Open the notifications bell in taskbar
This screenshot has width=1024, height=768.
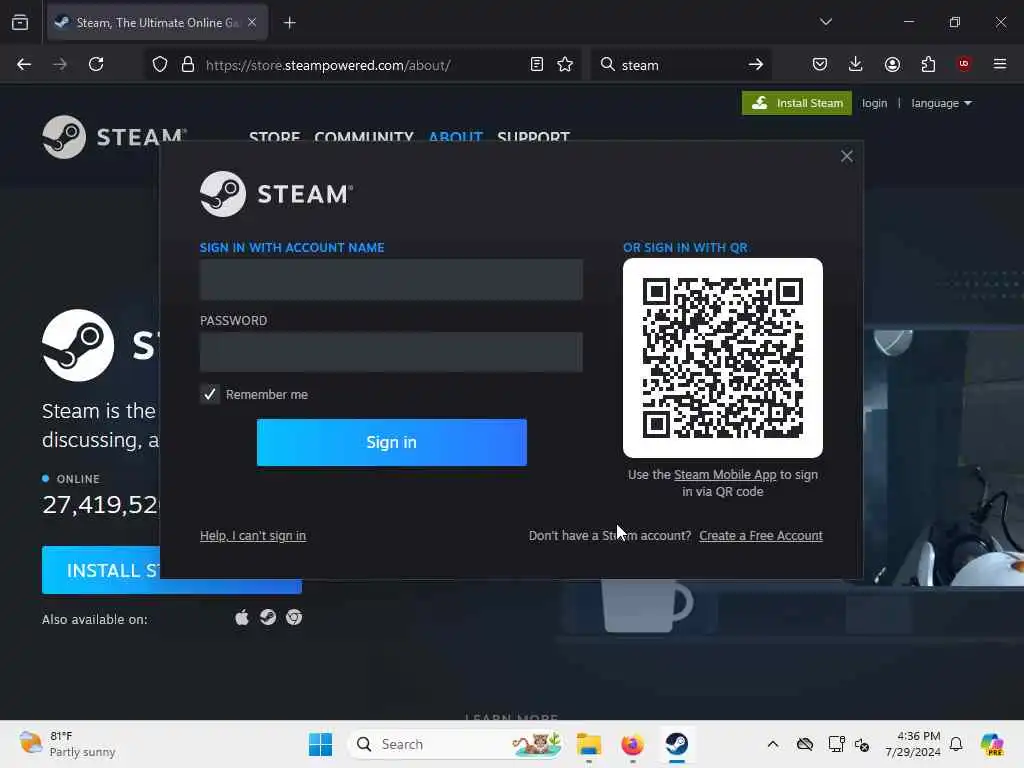coord(956,744)
